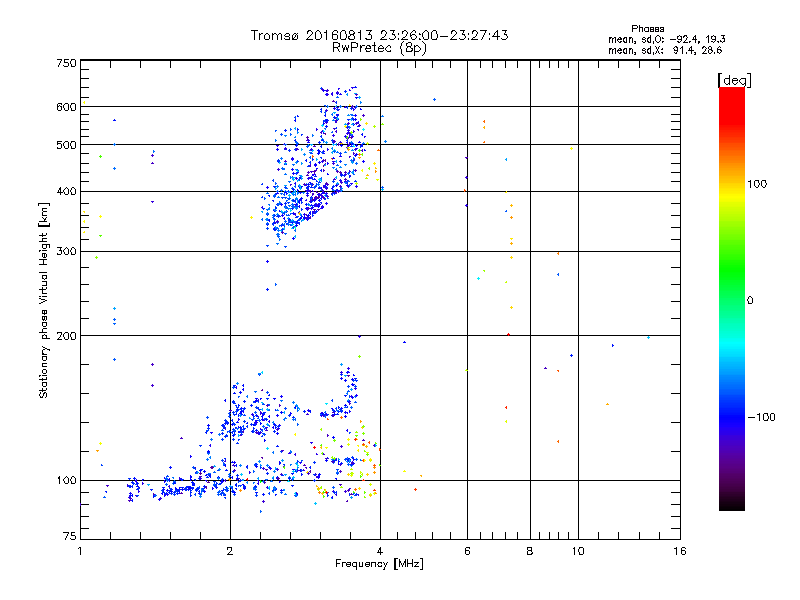Click the '2' frequency tick label
This screenshot has height=600, width=800.
pos(230,551)
